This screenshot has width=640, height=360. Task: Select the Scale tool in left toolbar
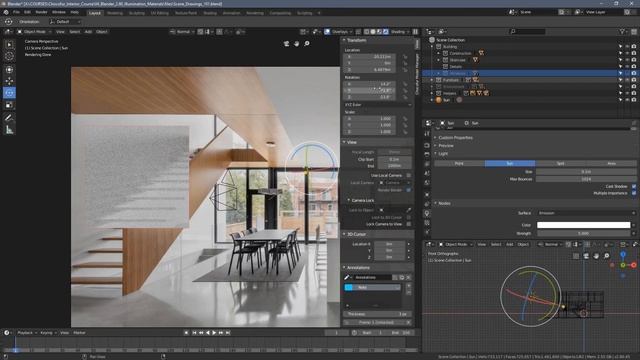click(9, 105)
